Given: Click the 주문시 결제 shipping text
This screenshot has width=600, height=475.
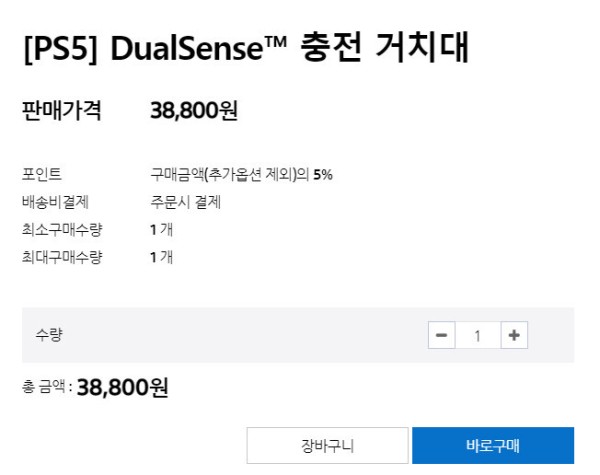Looking at the screenshot, I should pos(186,202).
